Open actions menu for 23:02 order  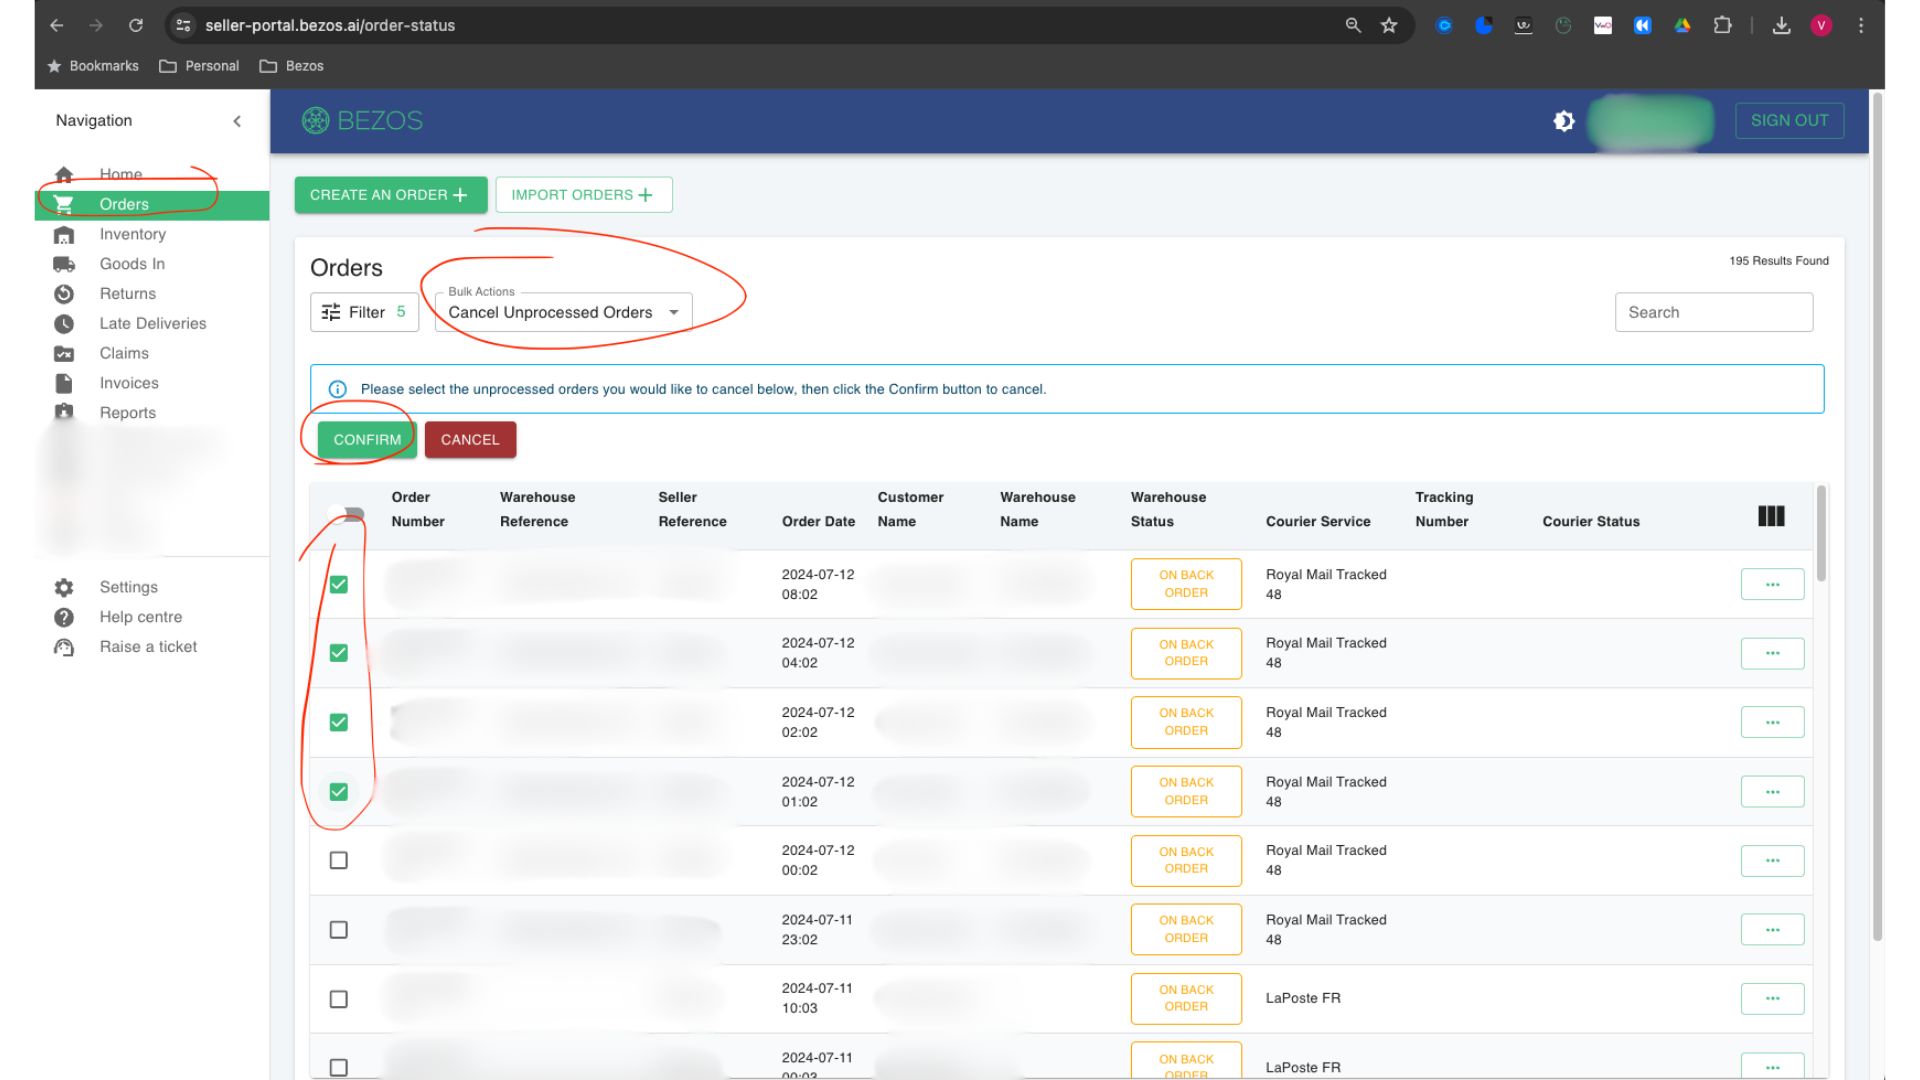point(1772,930)
